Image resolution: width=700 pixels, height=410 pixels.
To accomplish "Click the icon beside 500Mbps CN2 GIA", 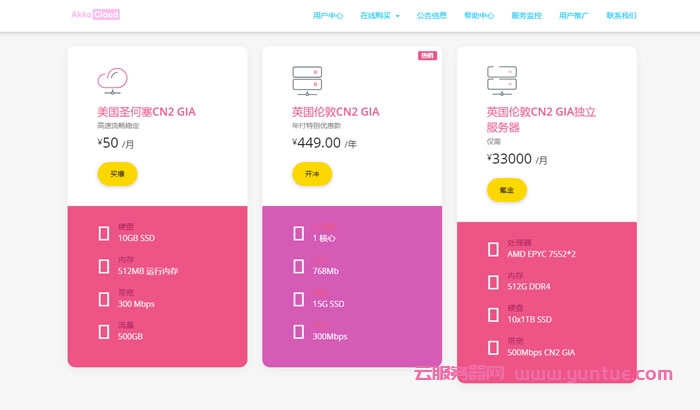I will point(492,347).
